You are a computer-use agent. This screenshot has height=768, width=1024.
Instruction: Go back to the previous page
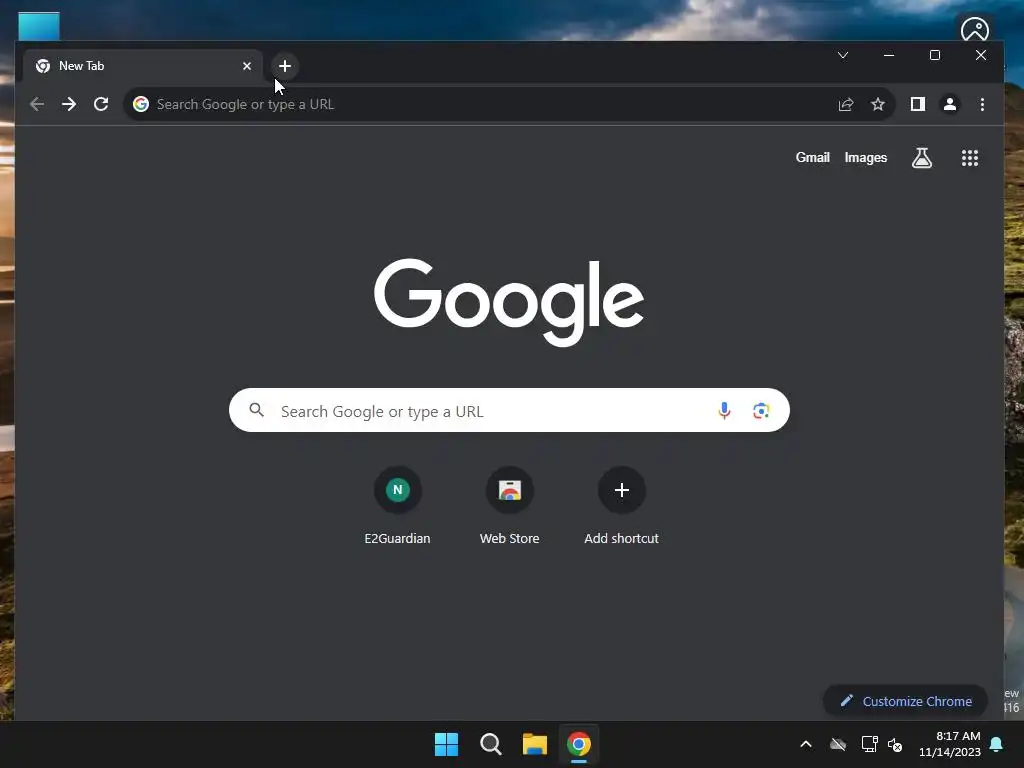pyautogui.click(x=37, y=104)
